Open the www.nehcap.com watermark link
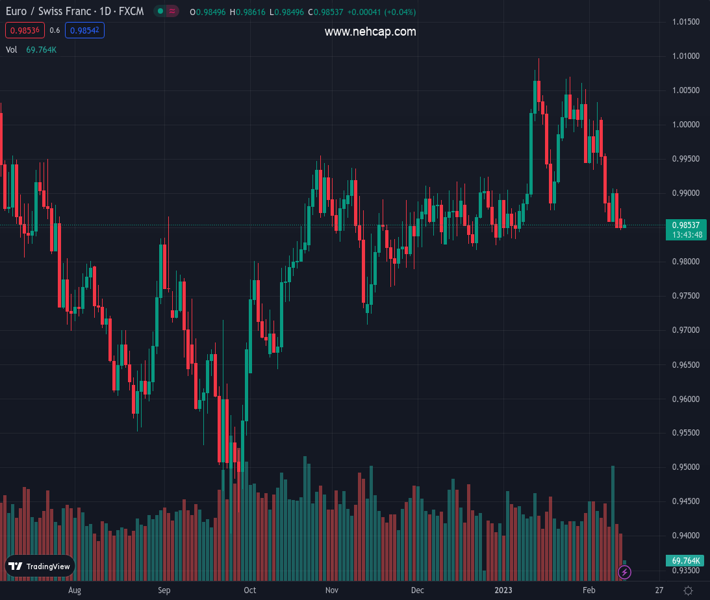Screen dimensions: 710x600 pos(370,32)
